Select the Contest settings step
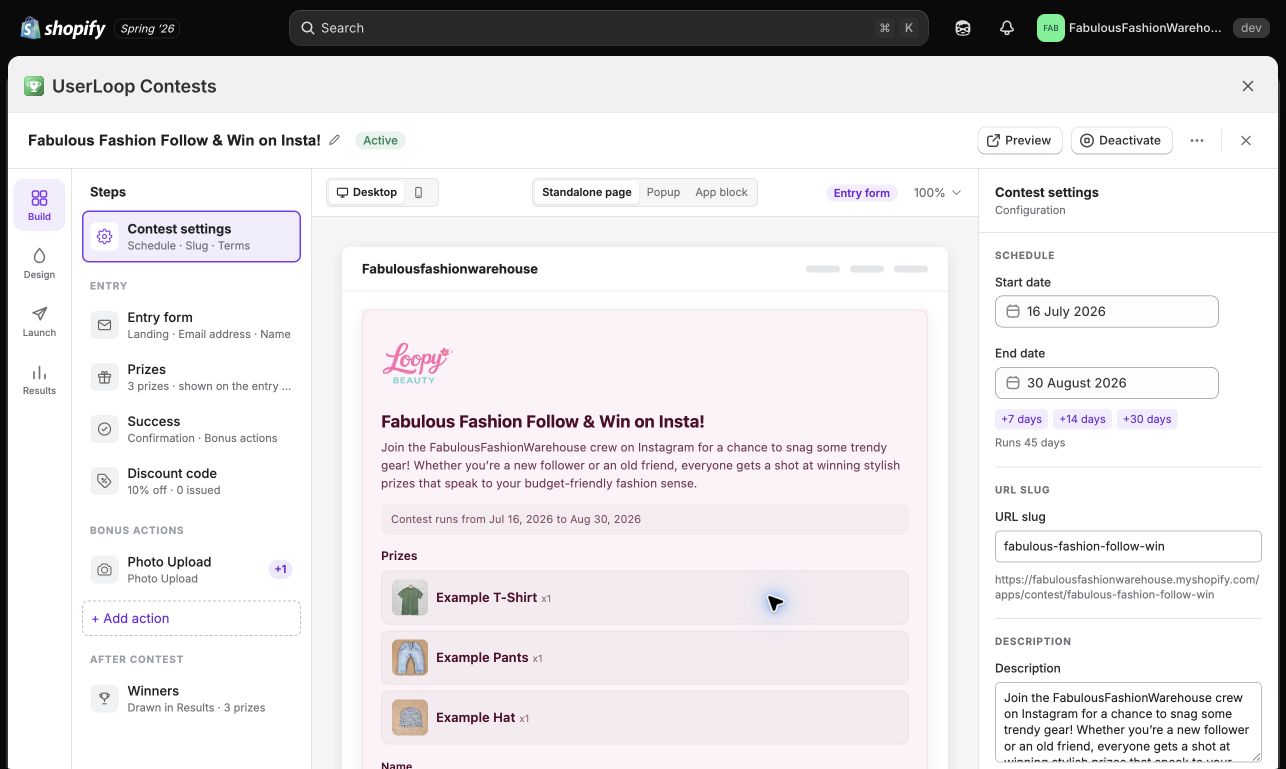The height and width of the screenshot is (769, 1286). pos(191,237)
